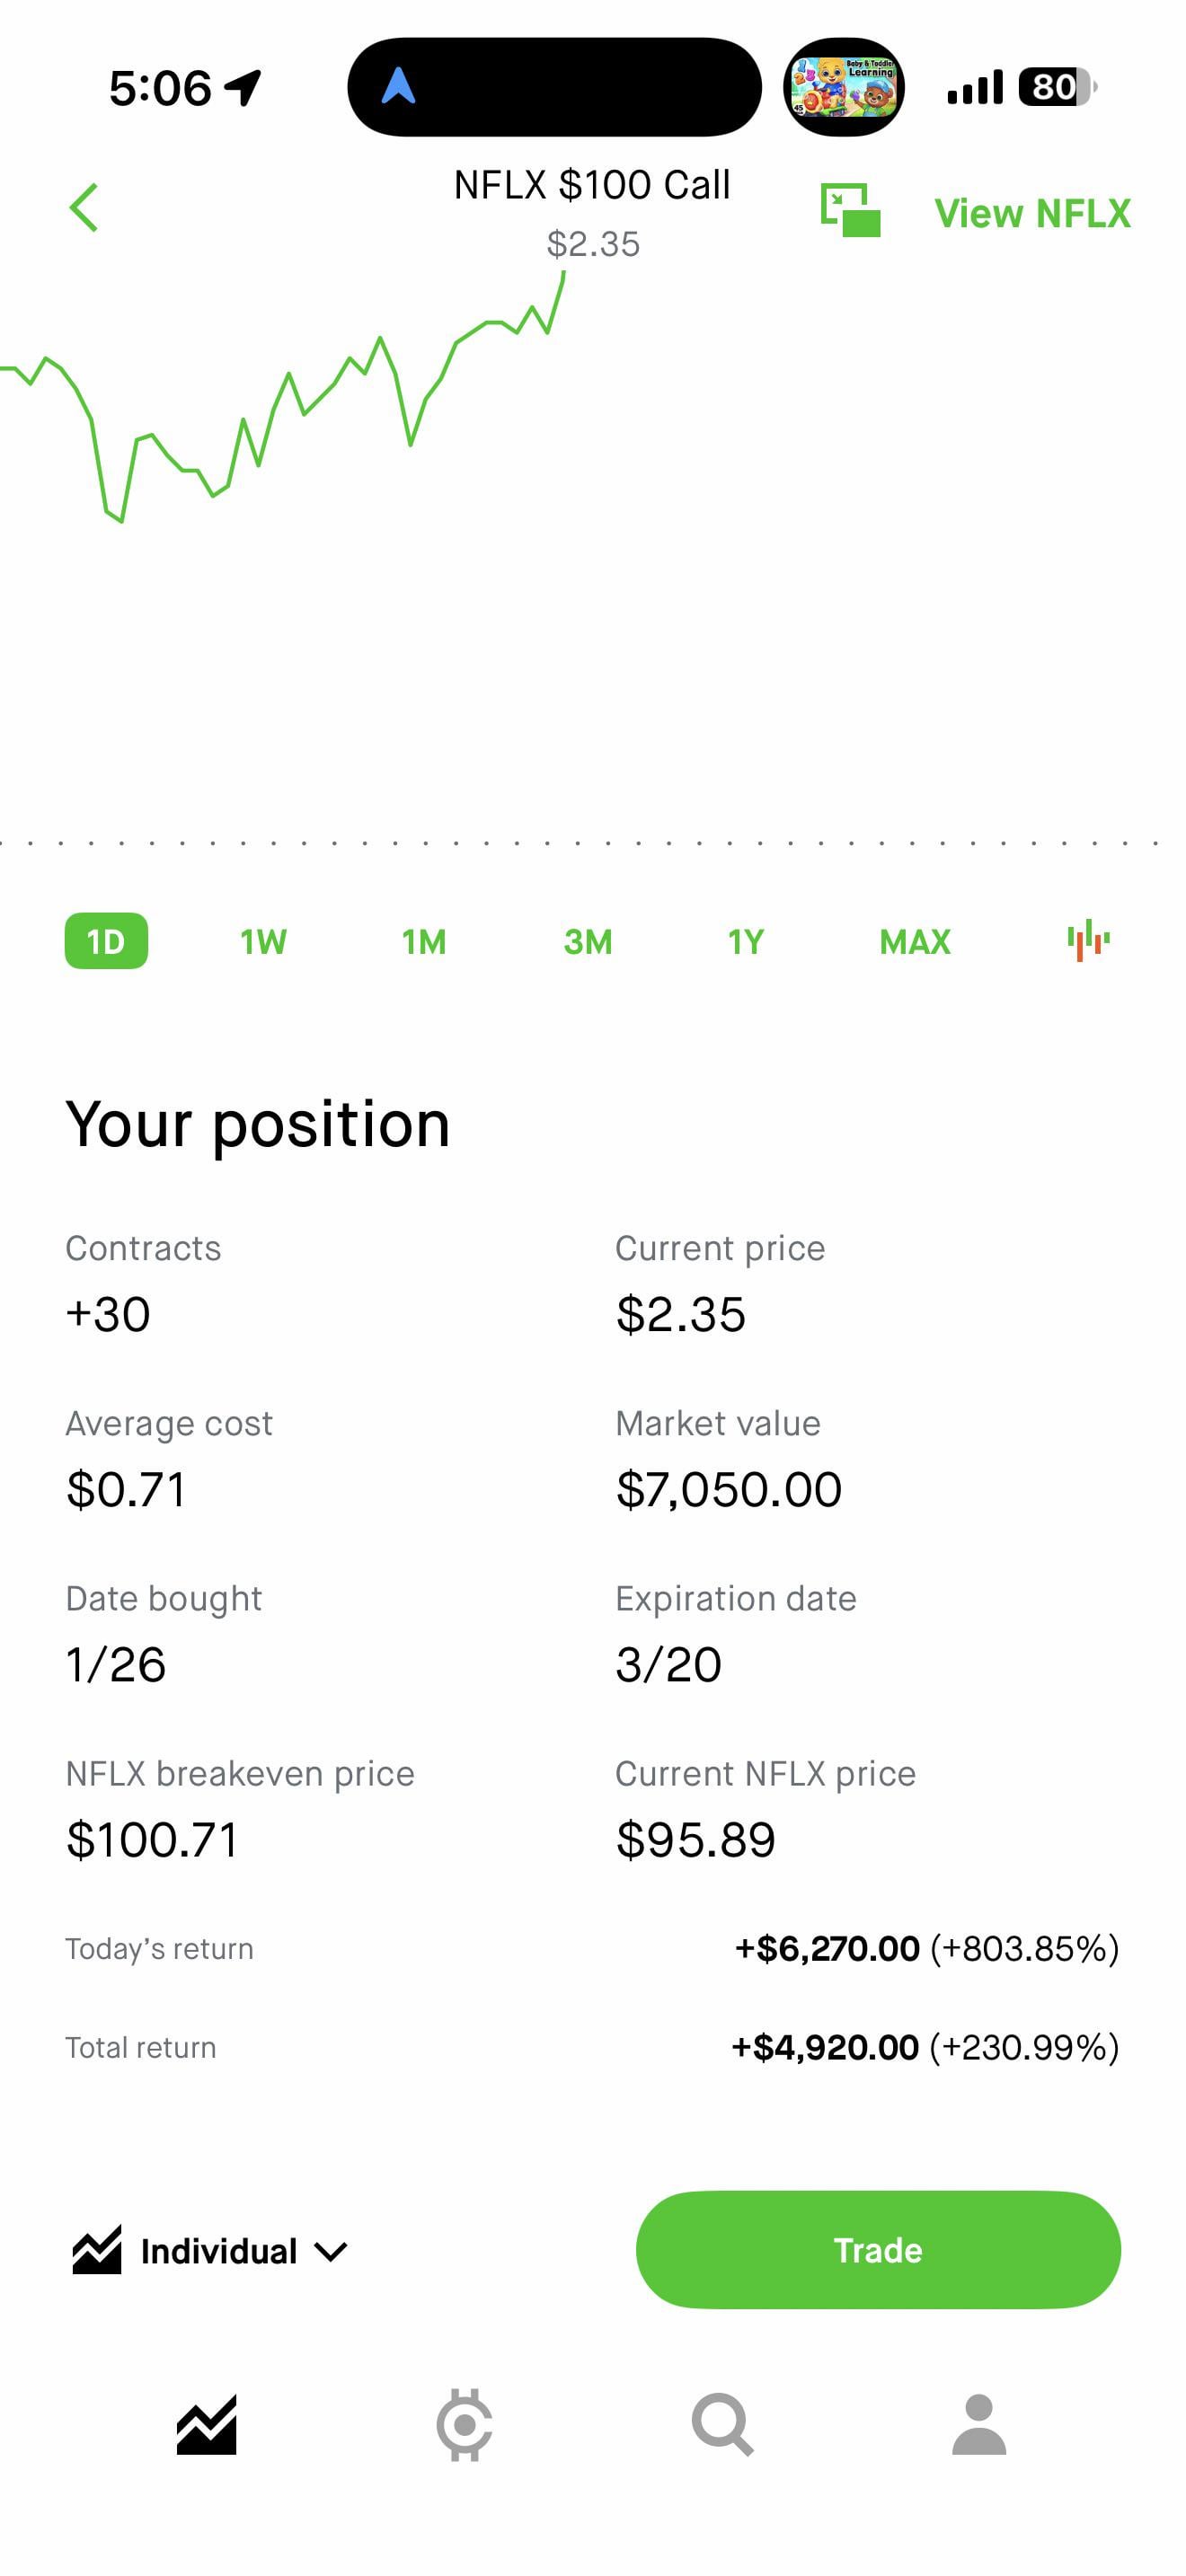Switch chart to 3M range
Screen dimensions: 1186x2576
pos(587,941)
